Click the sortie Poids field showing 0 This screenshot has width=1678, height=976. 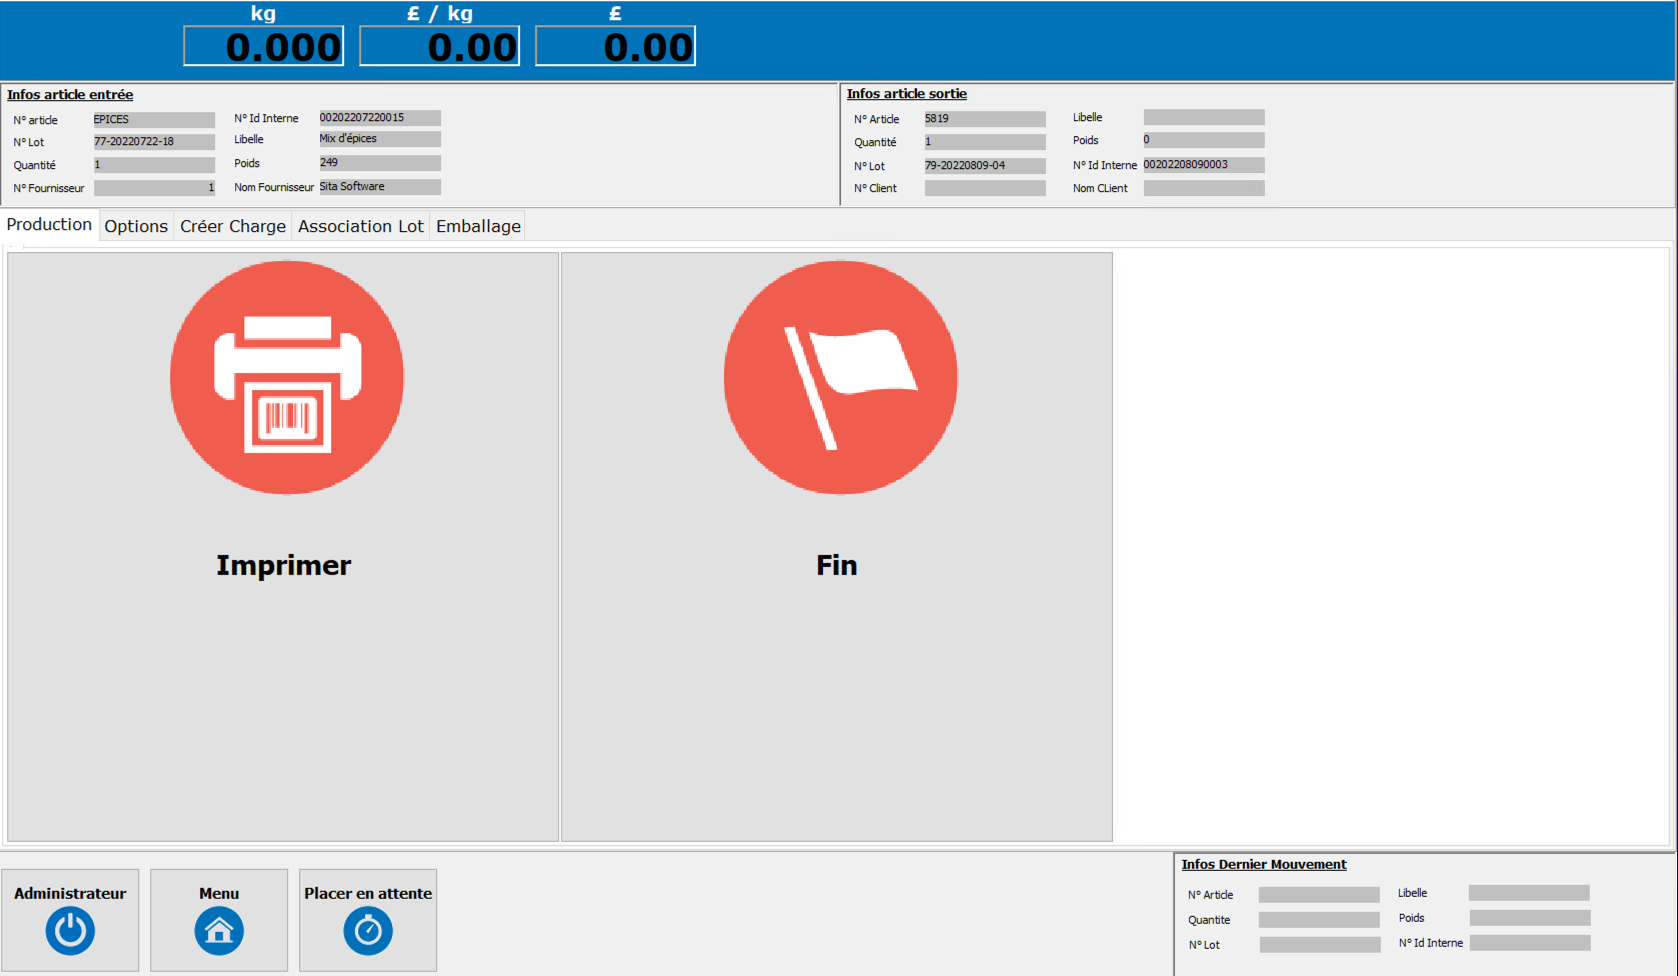coord(1204,140)
